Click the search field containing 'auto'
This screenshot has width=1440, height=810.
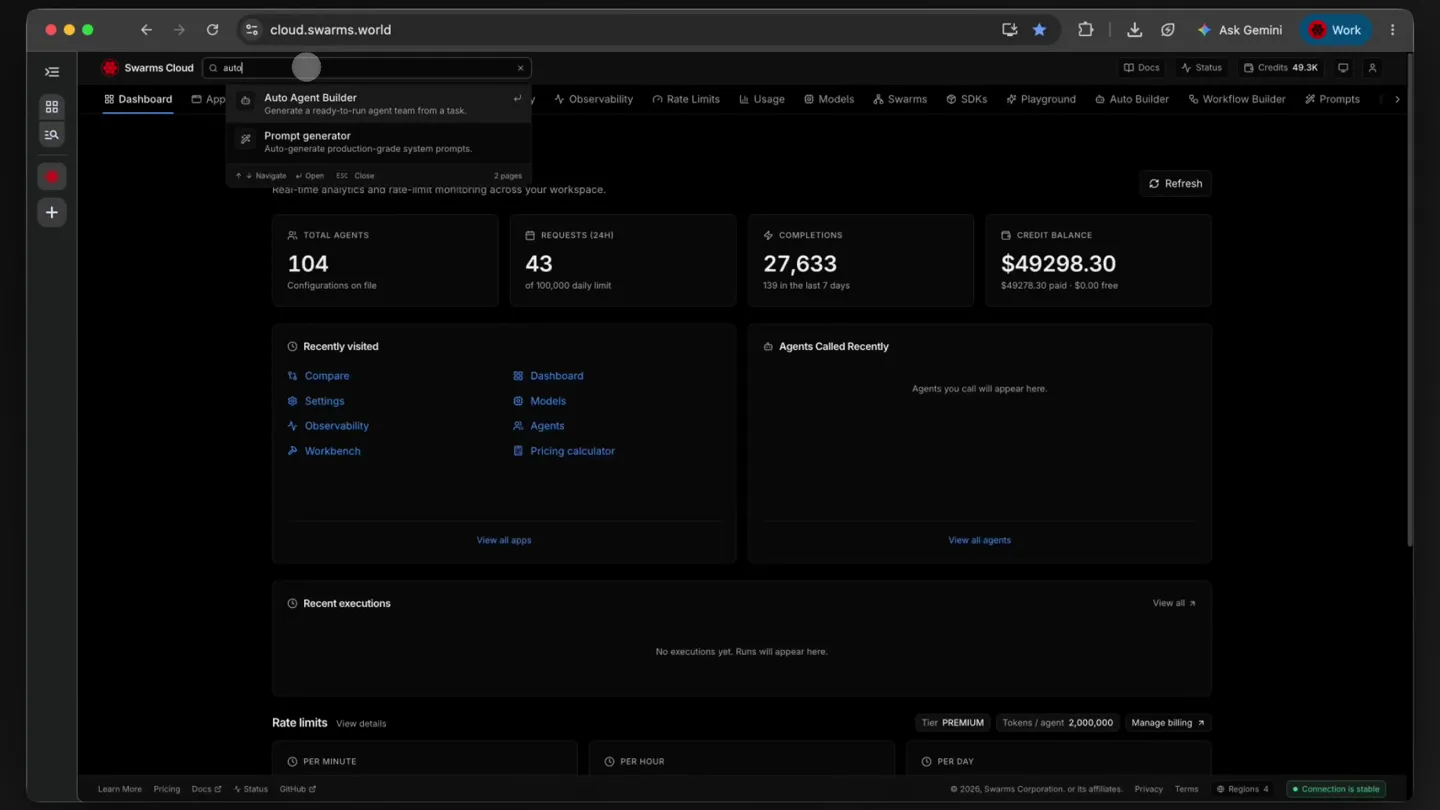click(366, 68)
